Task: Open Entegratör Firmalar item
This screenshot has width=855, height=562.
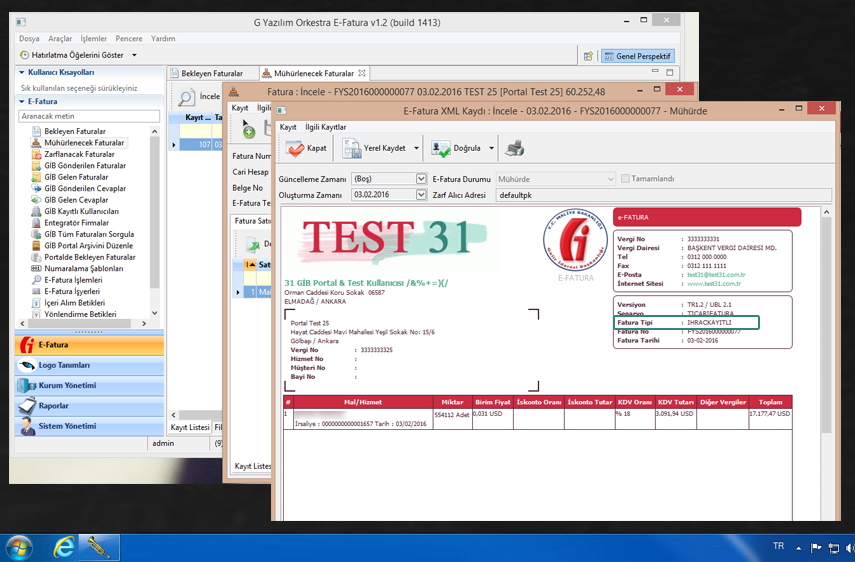Action: [x=76, y=222]
